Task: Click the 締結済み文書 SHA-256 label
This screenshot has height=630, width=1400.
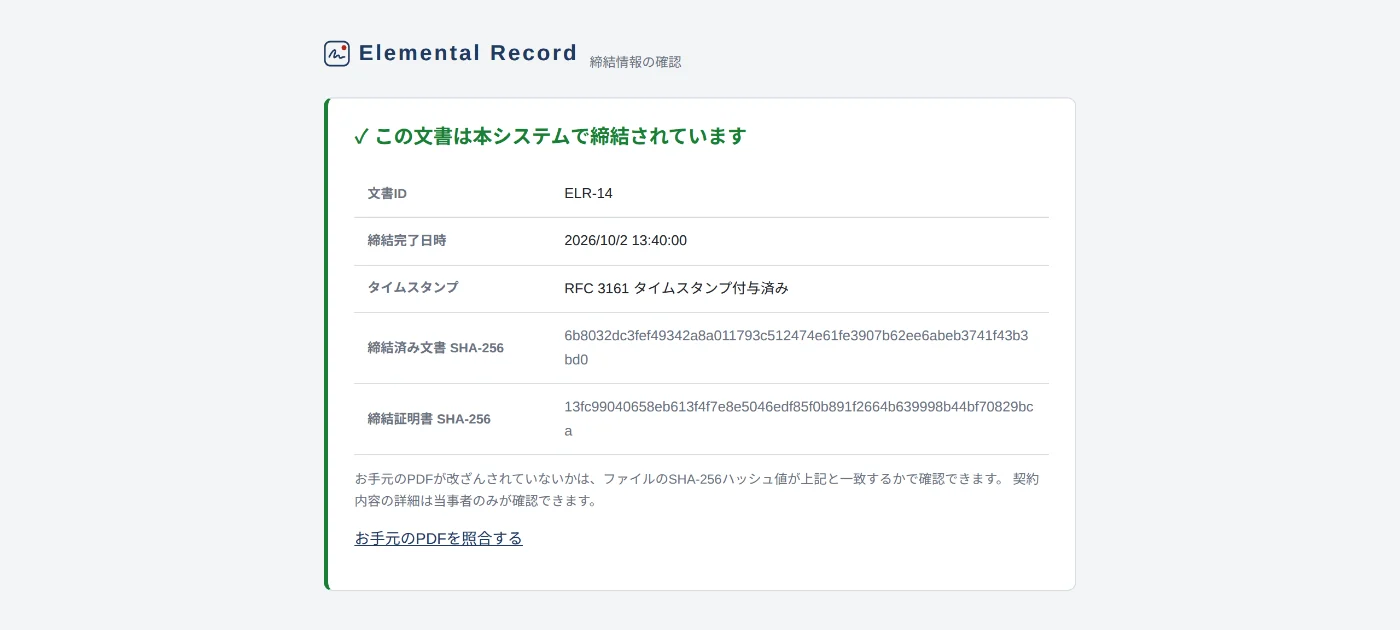Action: point(436,348)
